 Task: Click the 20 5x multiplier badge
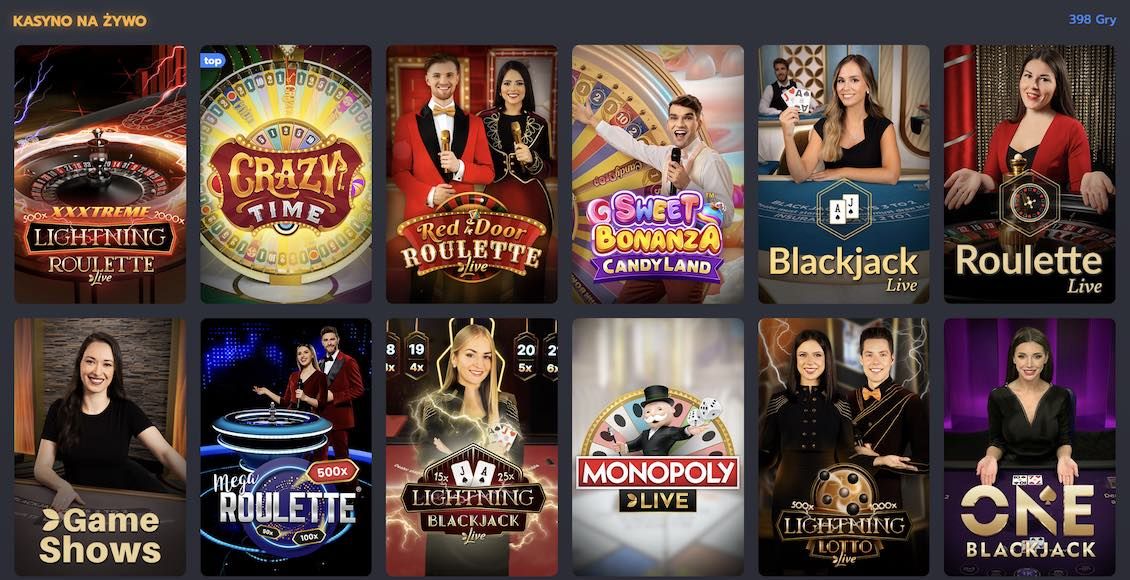pos(525,355)
